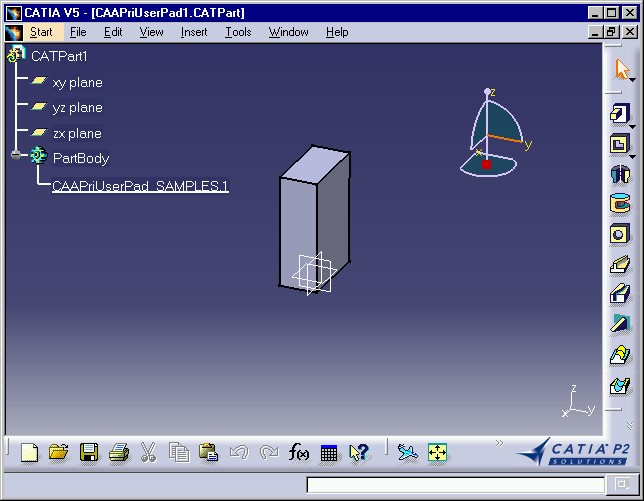This screenshot has width=644, height=501.
Task: Create a new document with New icon
Action: tap(29, 453)
